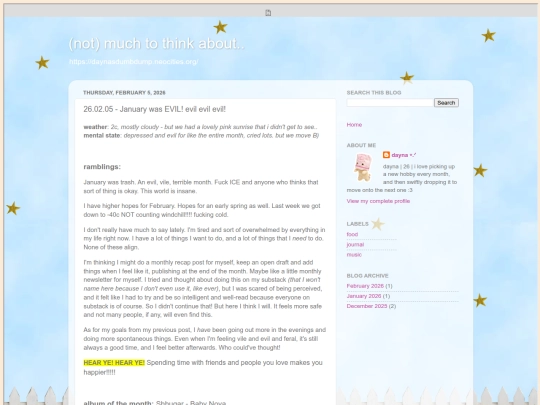The width and height of the screenshot is (540, 405).
Task: Open the dayna profile avatar image
Action: (x=363, y=167)
